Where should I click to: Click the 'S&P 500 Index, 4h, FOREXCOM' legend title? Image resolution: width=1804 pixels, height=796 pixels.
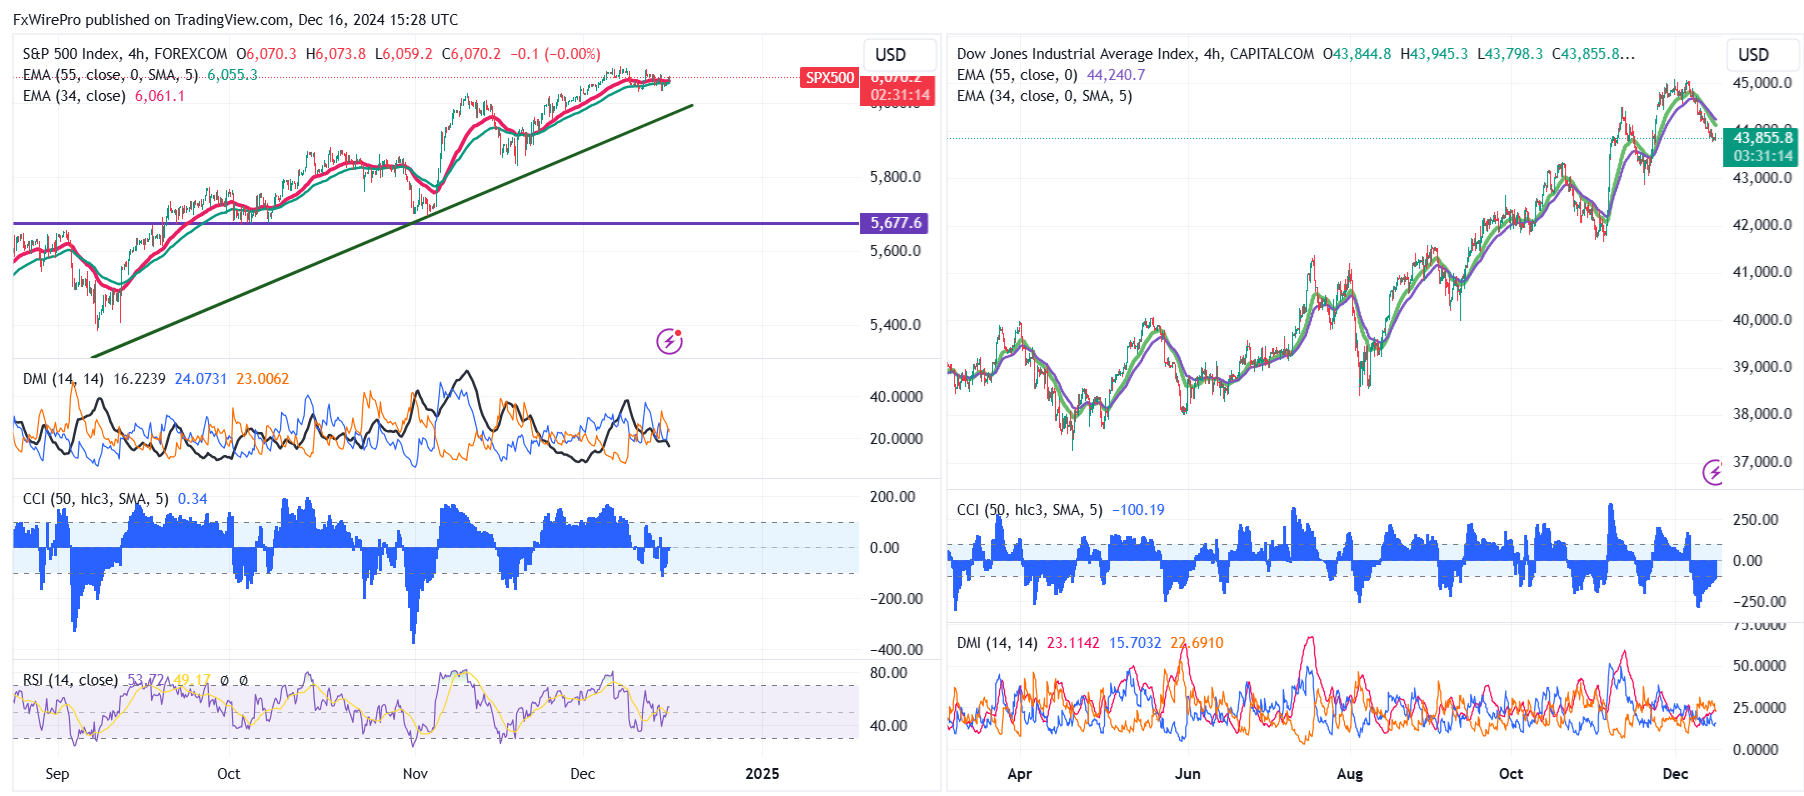pos(125,54)
